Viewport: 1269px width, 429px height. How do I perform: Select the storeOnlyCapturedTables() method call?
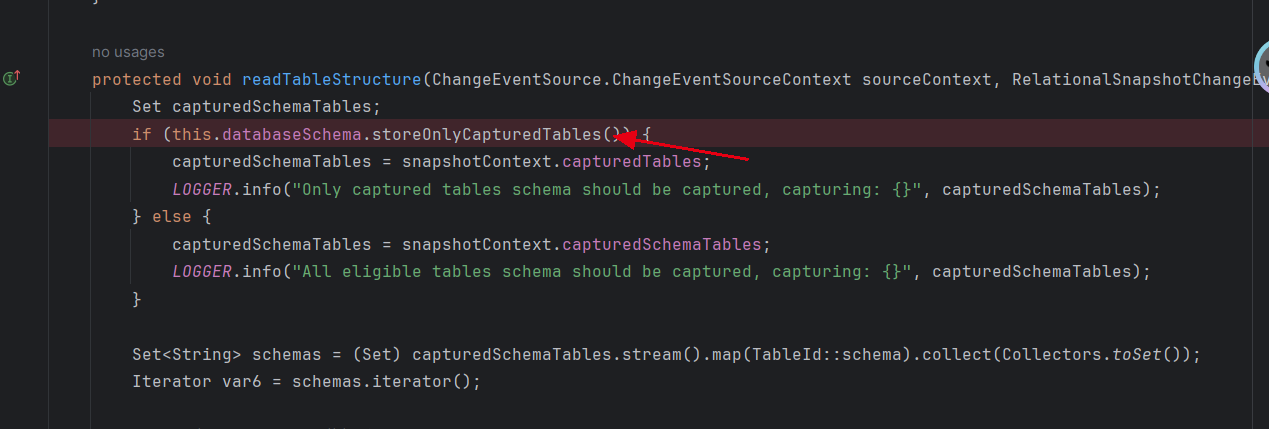tap(497, 133)
